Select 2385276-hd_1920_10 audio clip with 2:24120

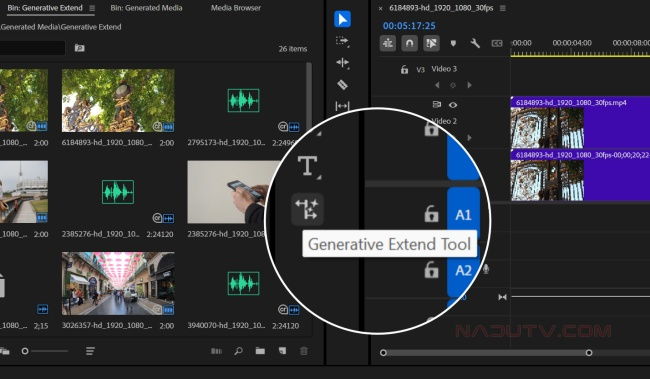click(x=118, y=192)
